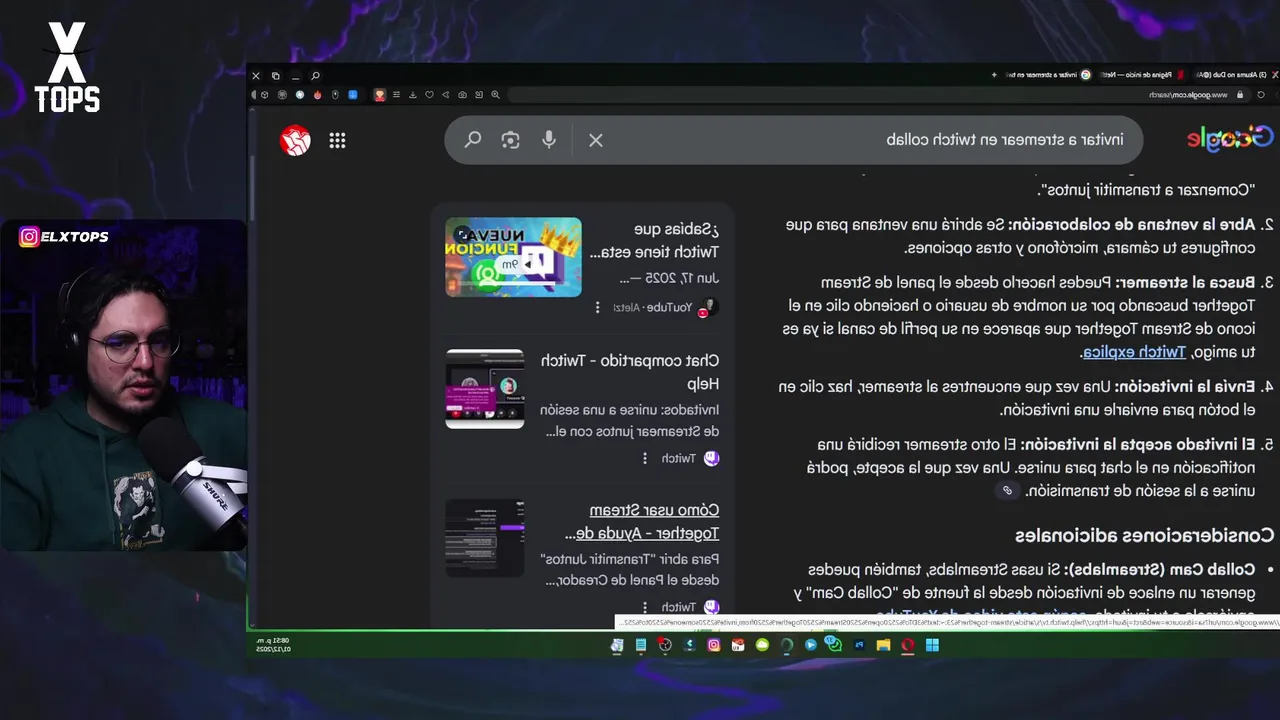Go to Google home via the logo
The width and height of the screenshot is (1280, 720).
pyautogui.click(x=1230, y=139)
